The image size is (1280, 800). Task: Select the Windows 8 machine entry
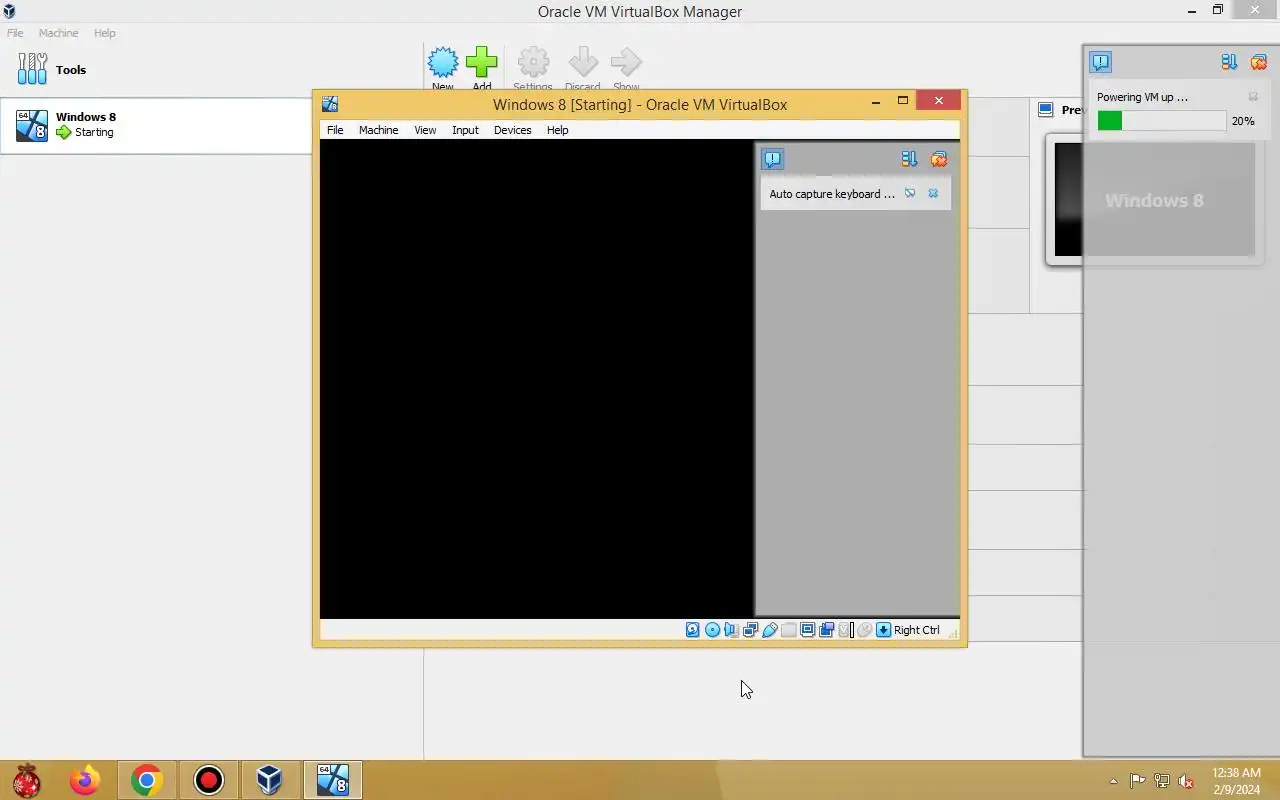pyautogui.click(x=156, y=125)
